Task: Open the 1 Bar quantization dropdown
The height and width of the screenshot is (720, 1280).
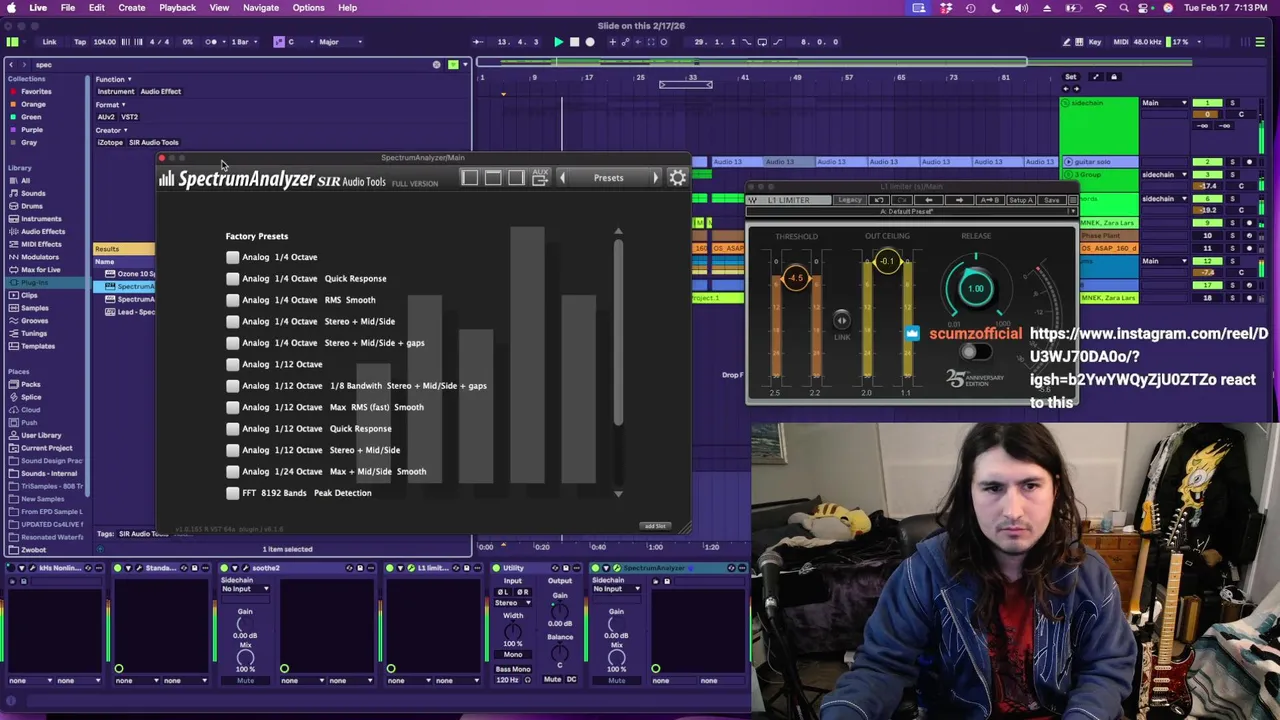Action: pyautogui.click(x=245, y=42)
